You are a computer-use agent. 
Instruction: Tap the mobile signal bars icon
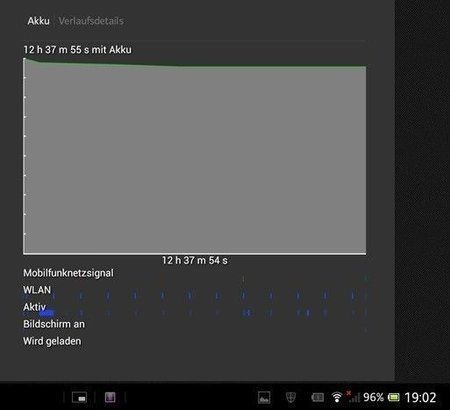(354, 397)
